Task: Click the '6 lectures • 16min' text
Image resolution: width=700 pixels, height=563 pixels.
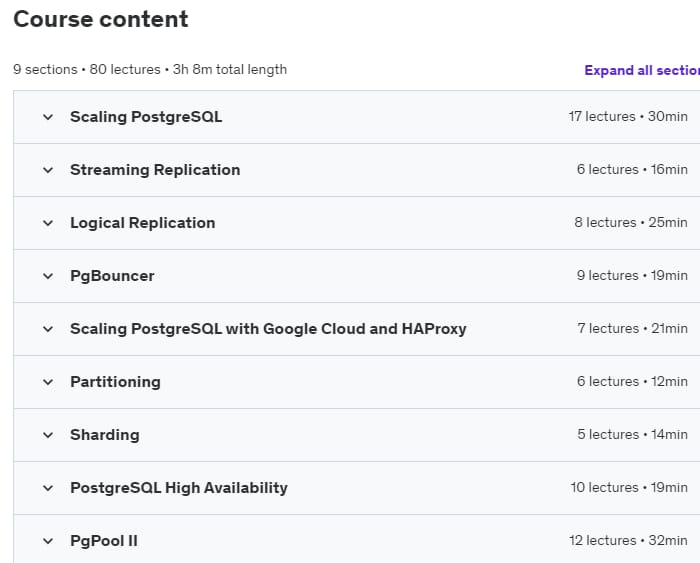Action: (x=632, y=170)
